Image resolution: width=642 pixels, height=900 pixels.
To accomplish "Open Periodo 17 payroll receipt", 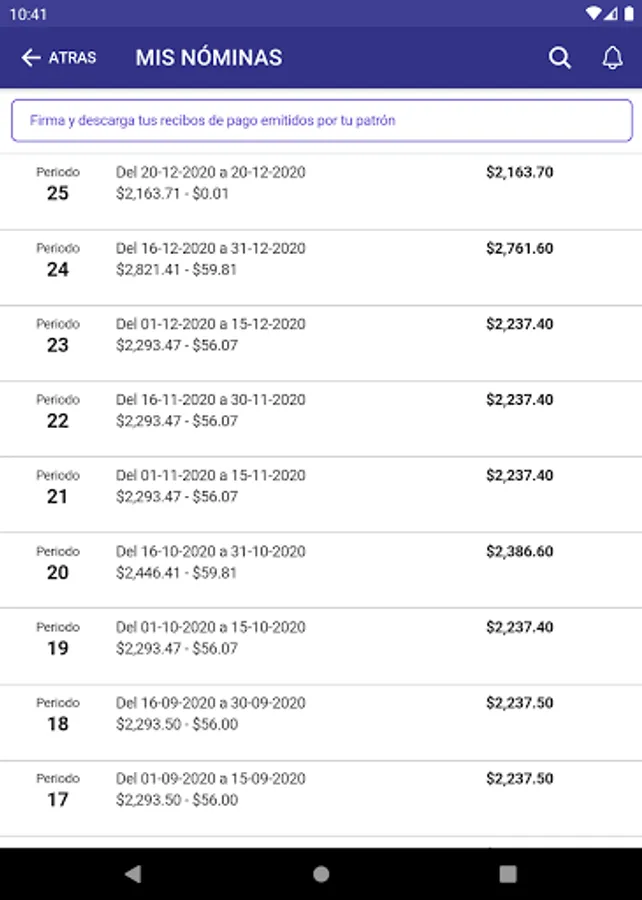I will (320, 789).
